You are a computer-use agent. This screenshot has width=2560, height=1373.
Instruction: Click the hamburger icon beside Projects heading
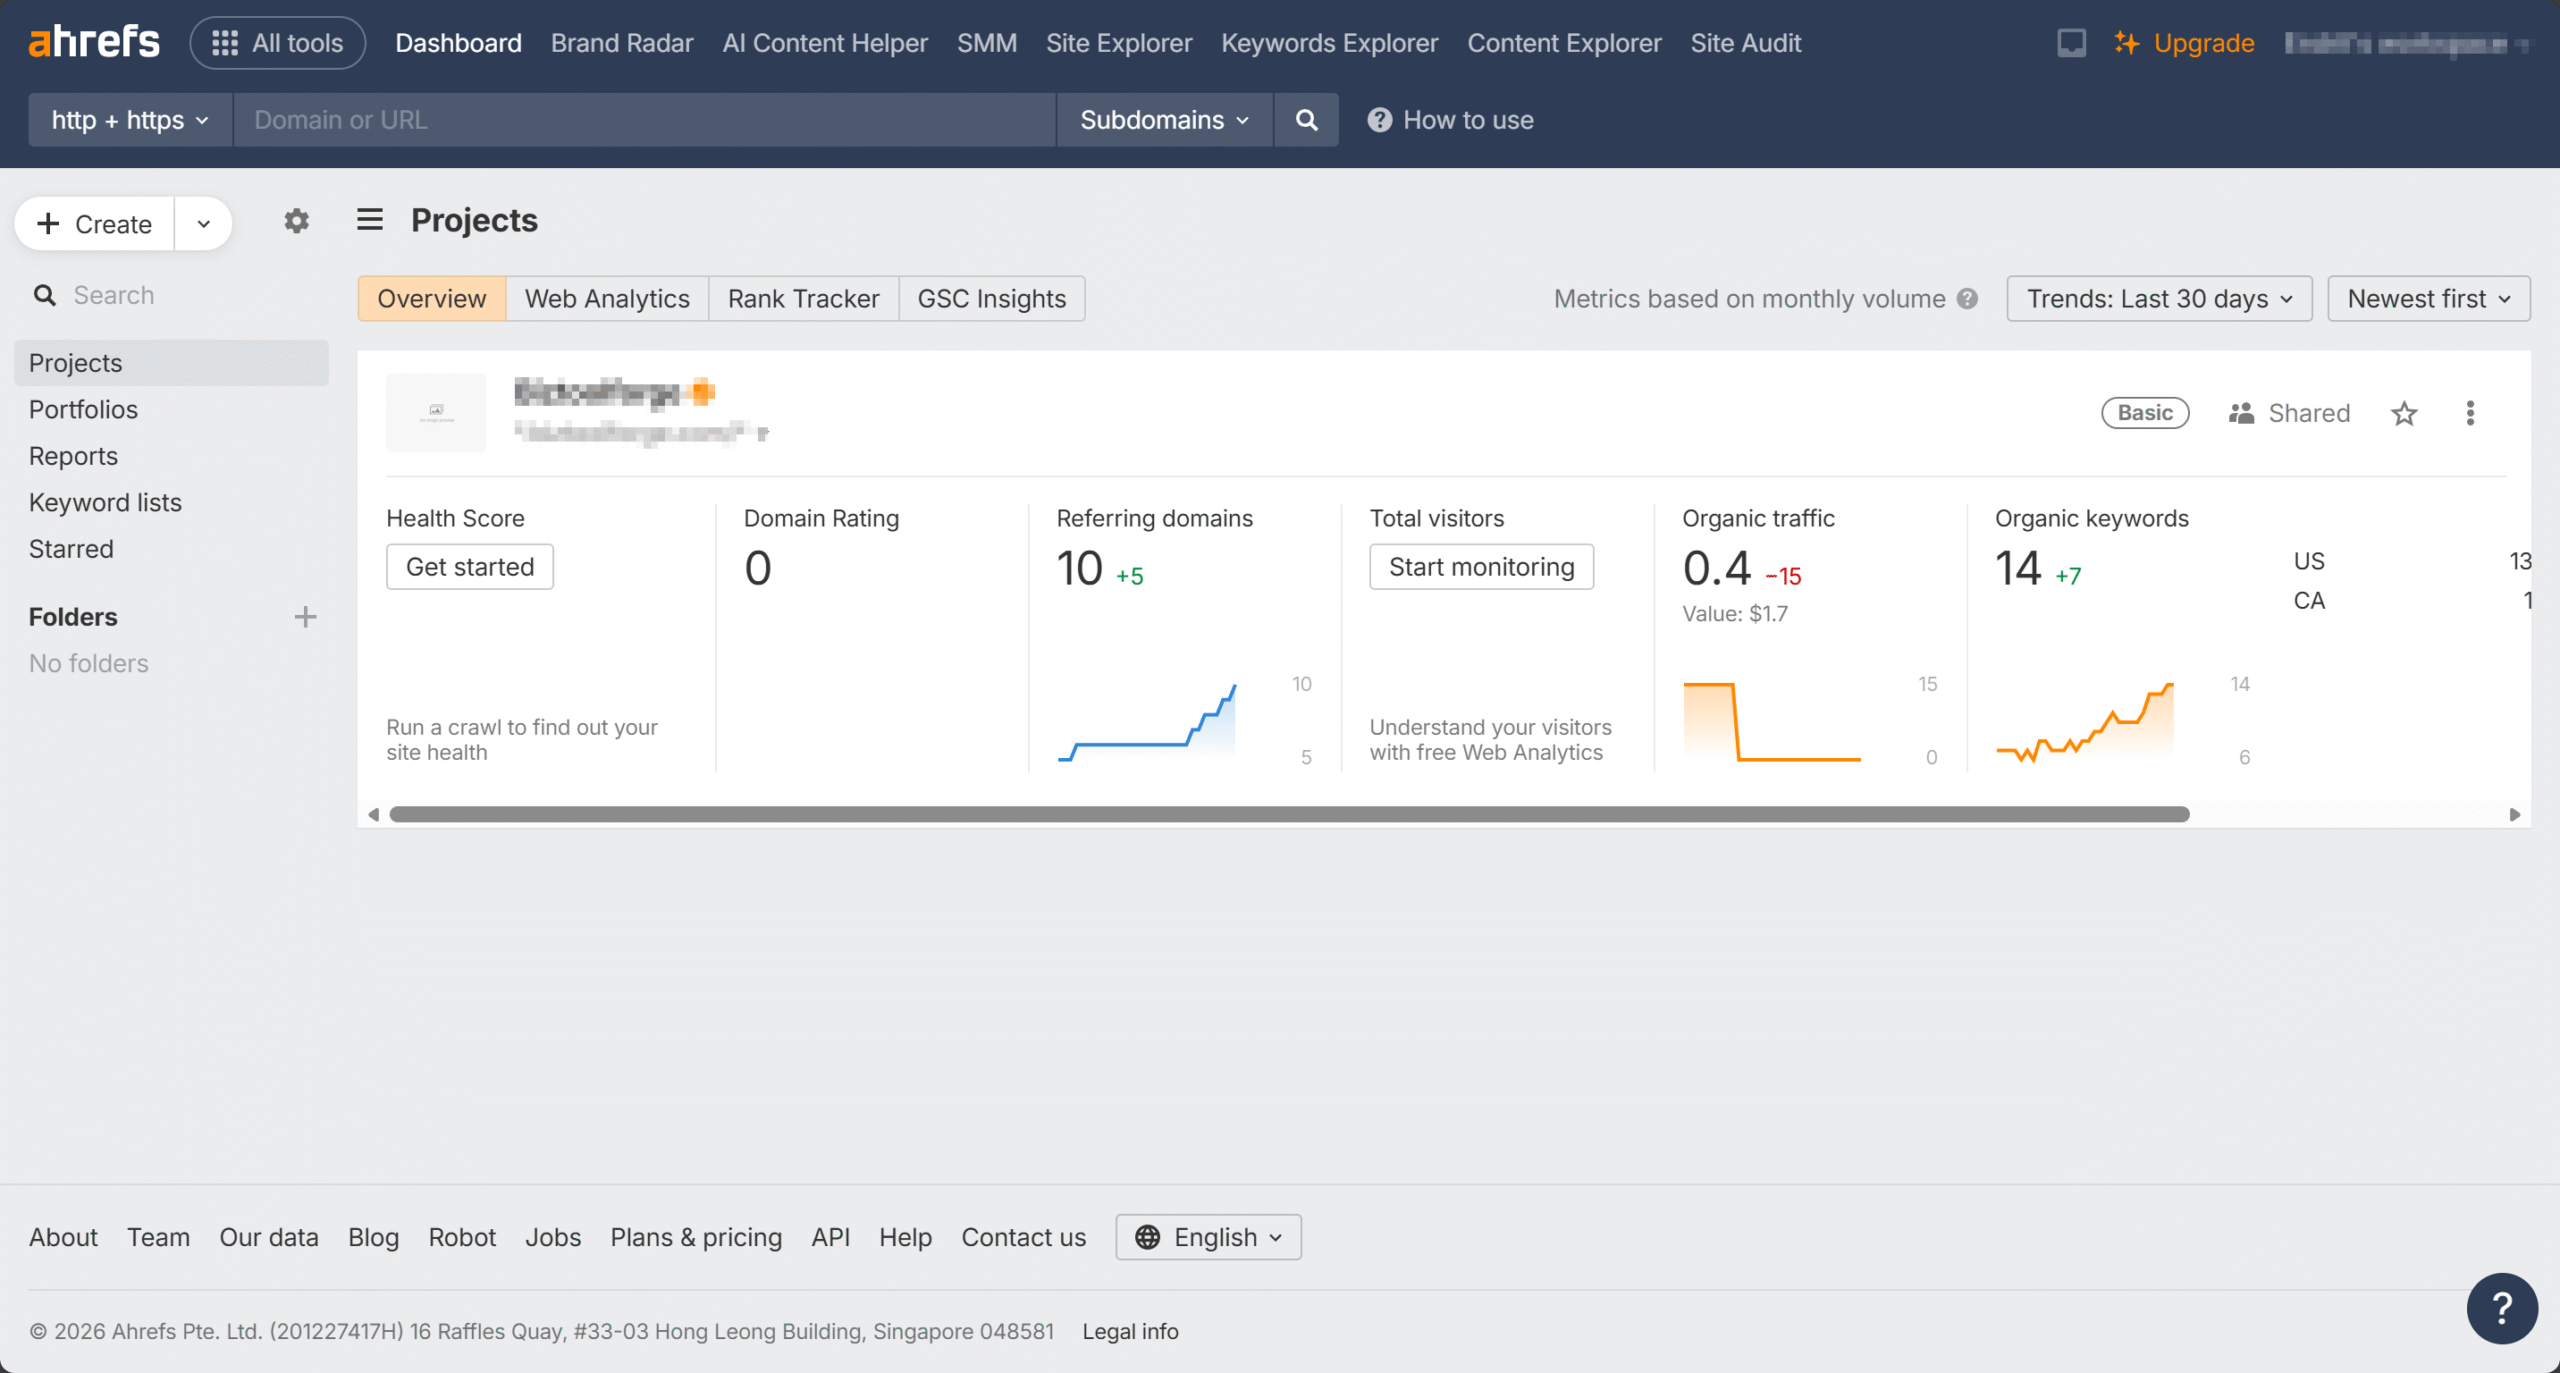coord(369,219)
